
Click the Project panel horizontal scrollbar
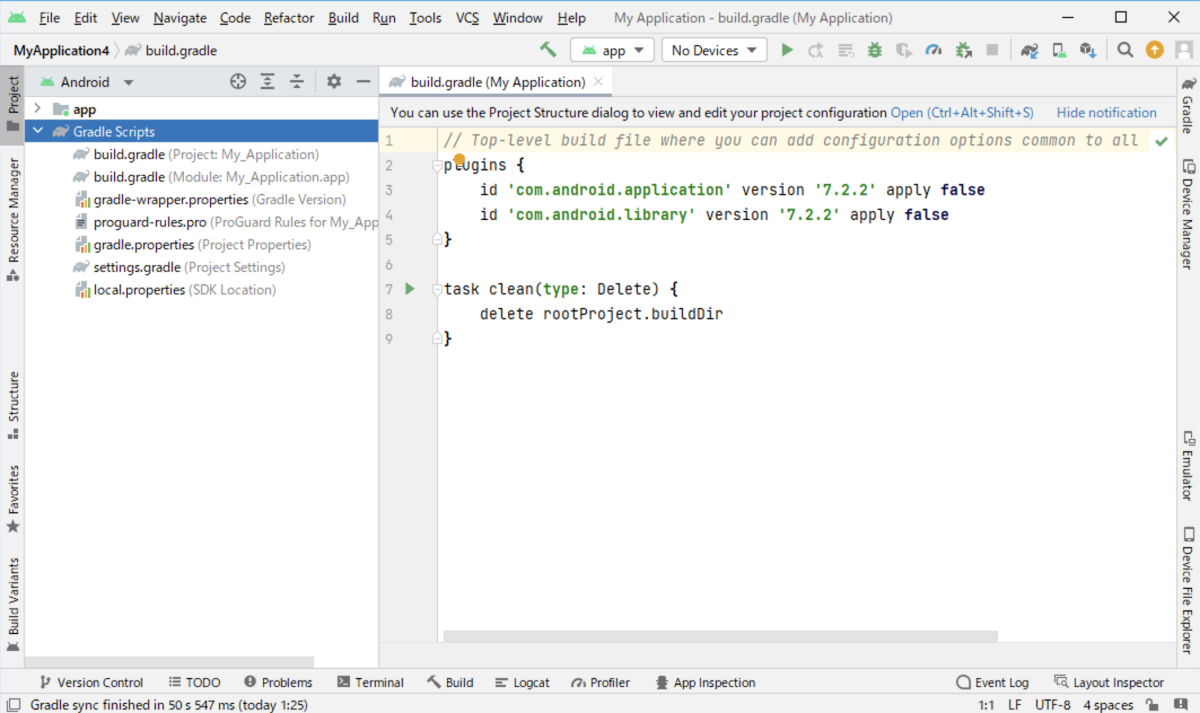[169, 662]
